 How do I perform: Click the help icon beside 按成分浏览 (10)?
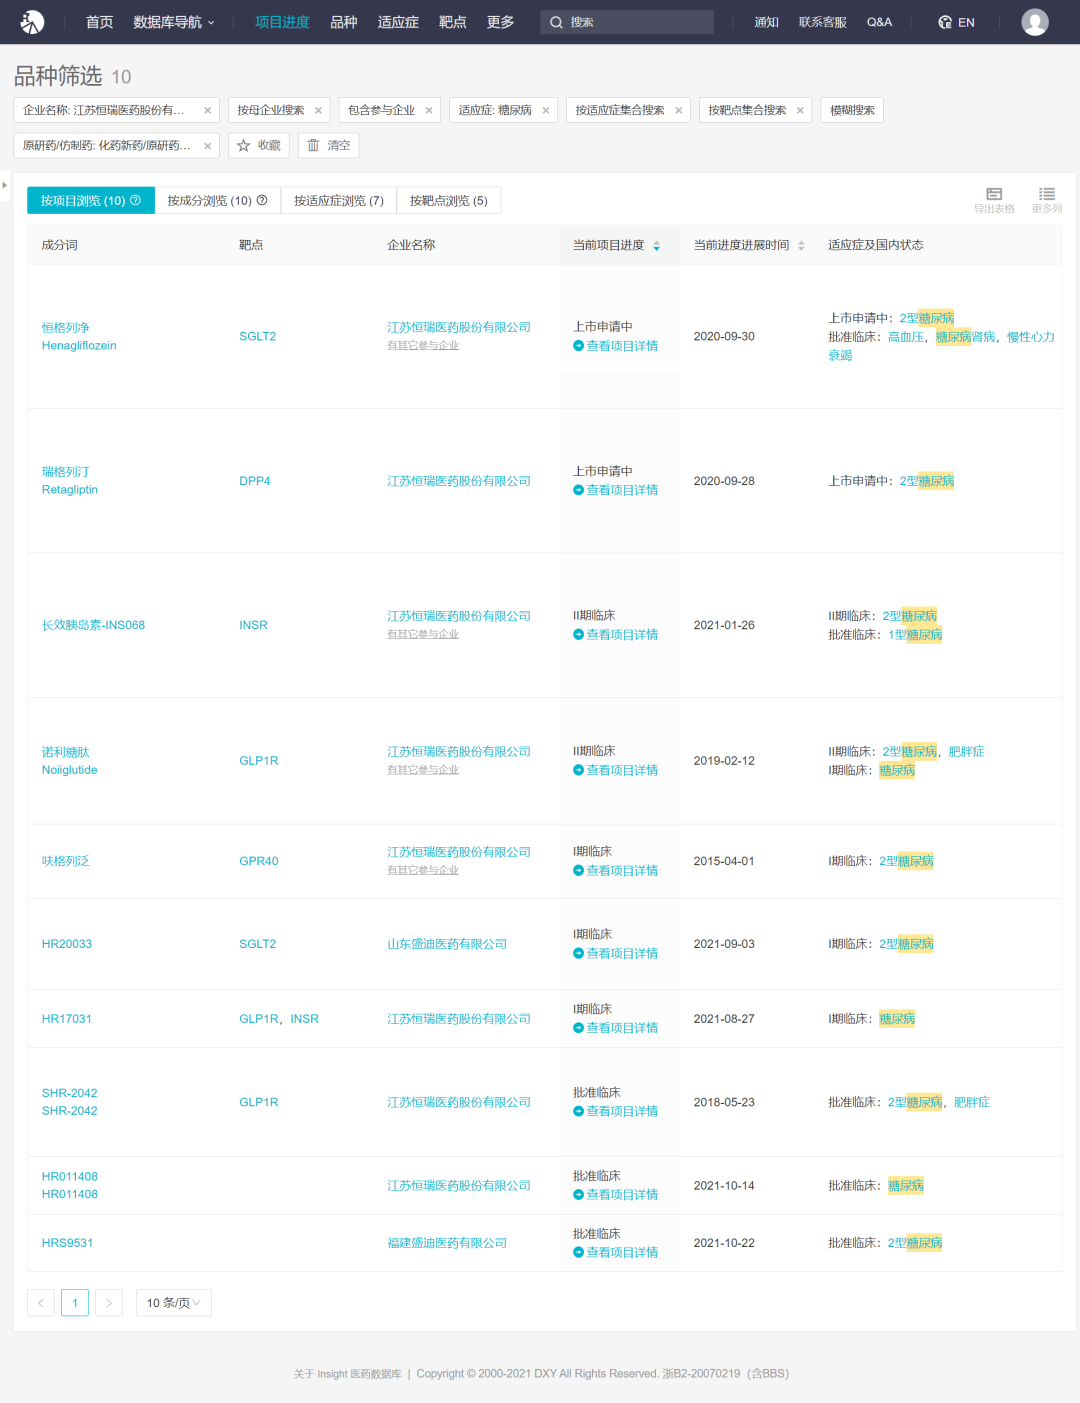pos(262,200)
